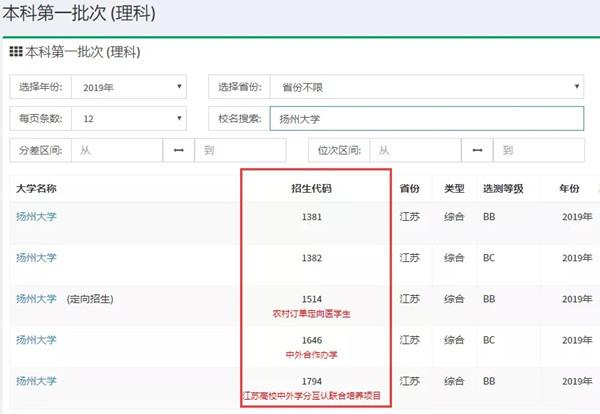
Task: Click the 大学名称 column header
Action: click(x=36, y=188)
